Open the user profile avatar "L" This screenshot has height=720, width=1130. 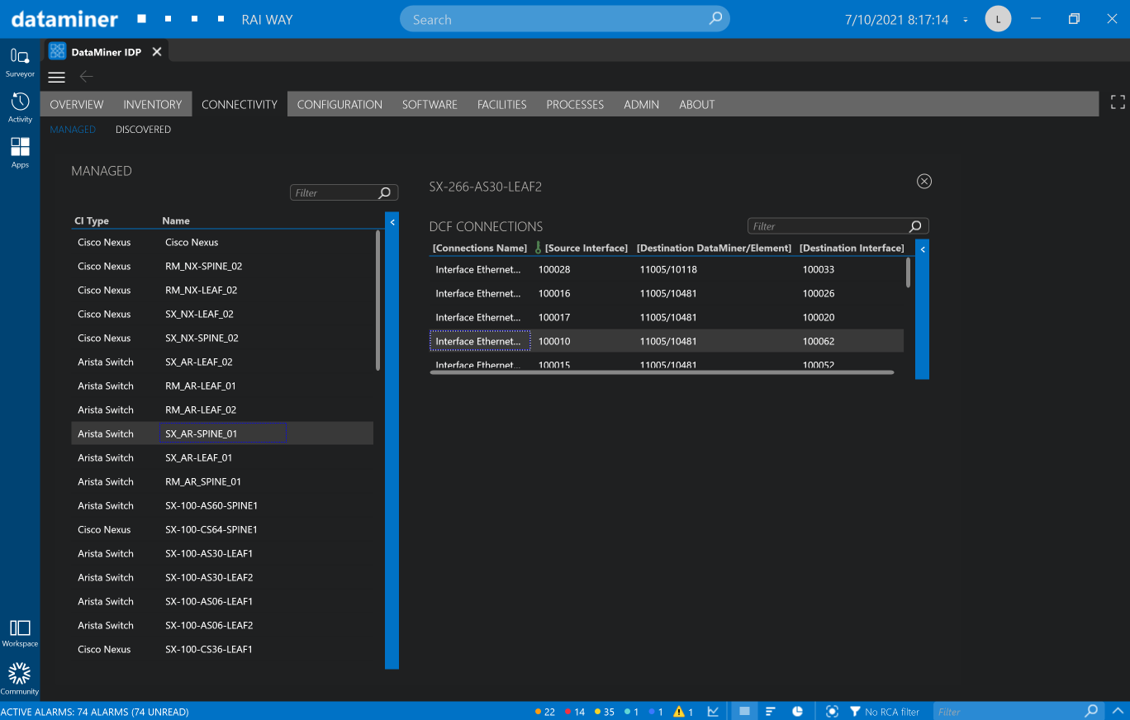click(x=997, y=19)
